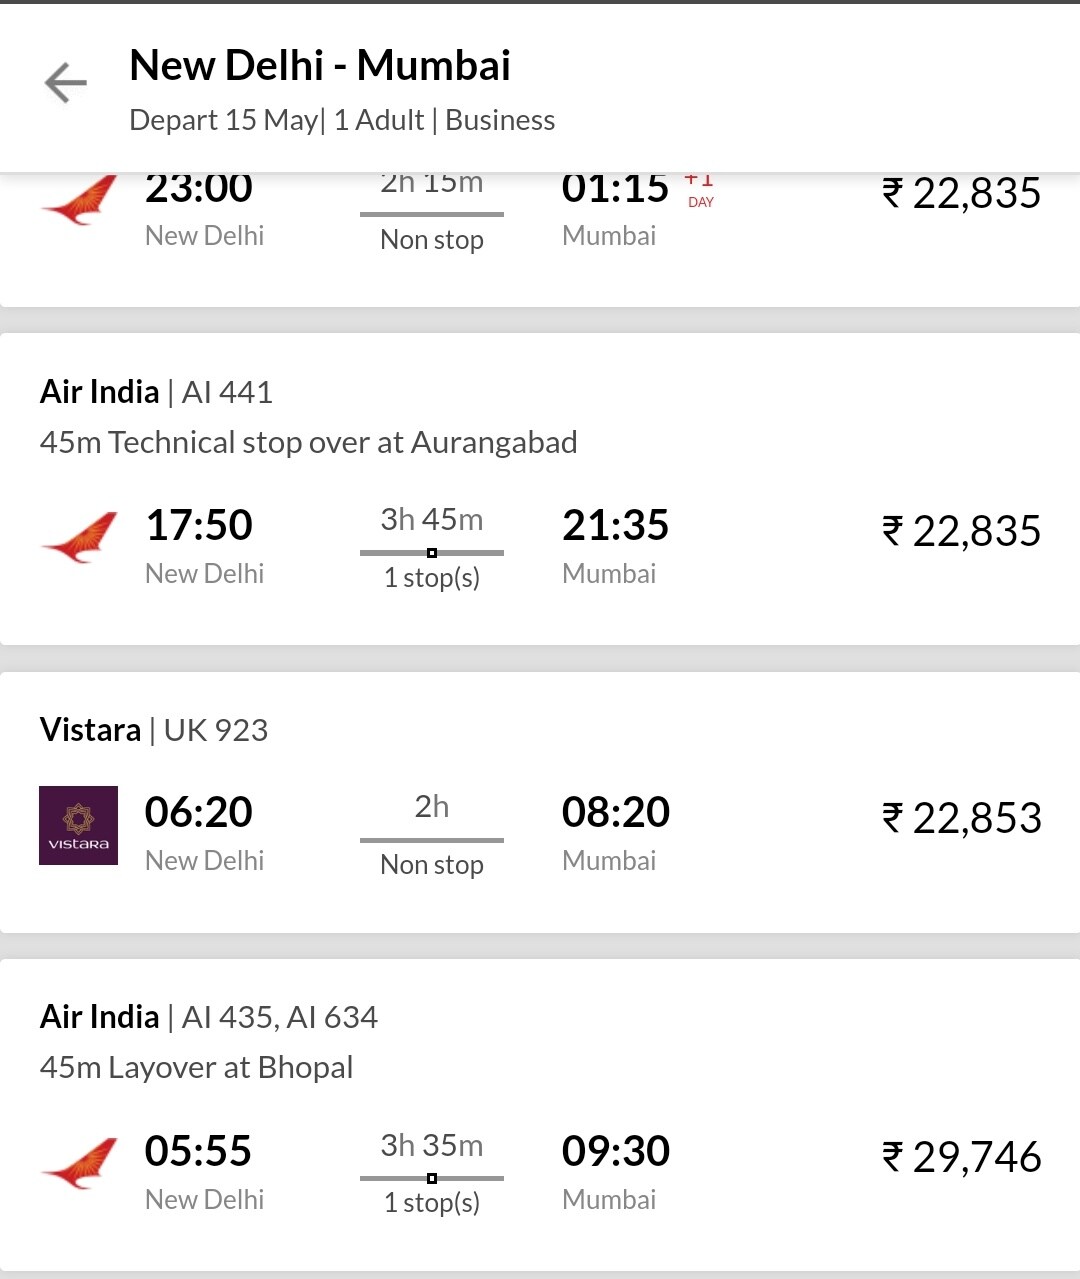The width and height of the screenshot is (1080, 1279).
Task: Tap 45m Layover at Bhopal note
Action: pyautogui.click(x=196, y=1067)
